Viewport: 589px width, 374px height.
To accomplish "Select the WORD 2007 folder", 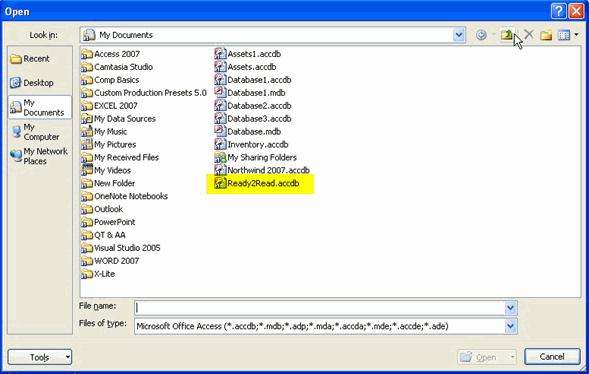I will [x=110, y=261].
